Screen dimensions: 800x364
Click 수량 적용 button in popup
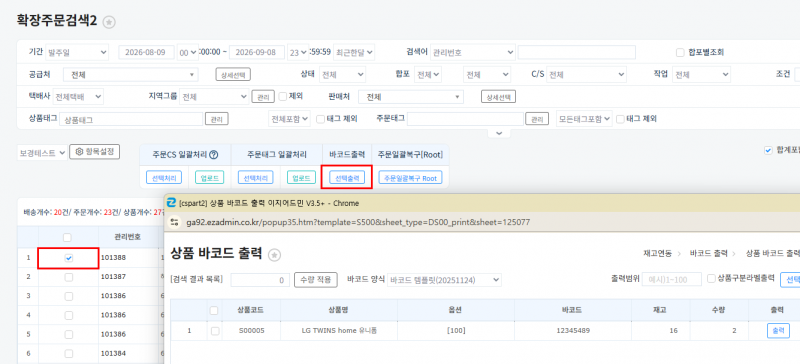[x=316, y=280]
